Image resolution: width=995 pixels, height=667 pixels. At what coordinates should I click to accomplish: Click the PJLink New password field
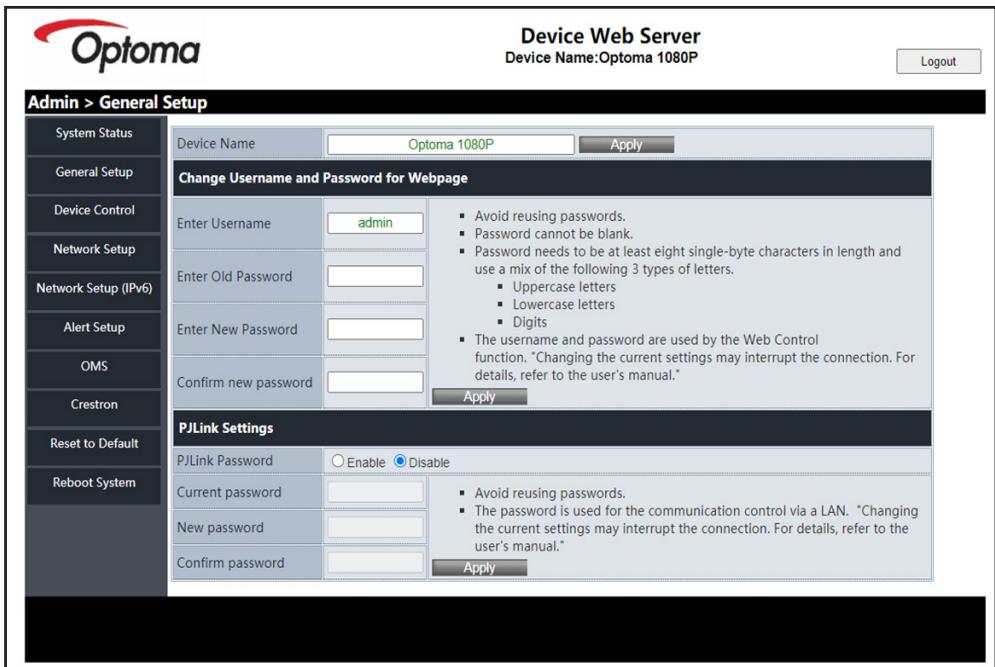tap(375, 527)
